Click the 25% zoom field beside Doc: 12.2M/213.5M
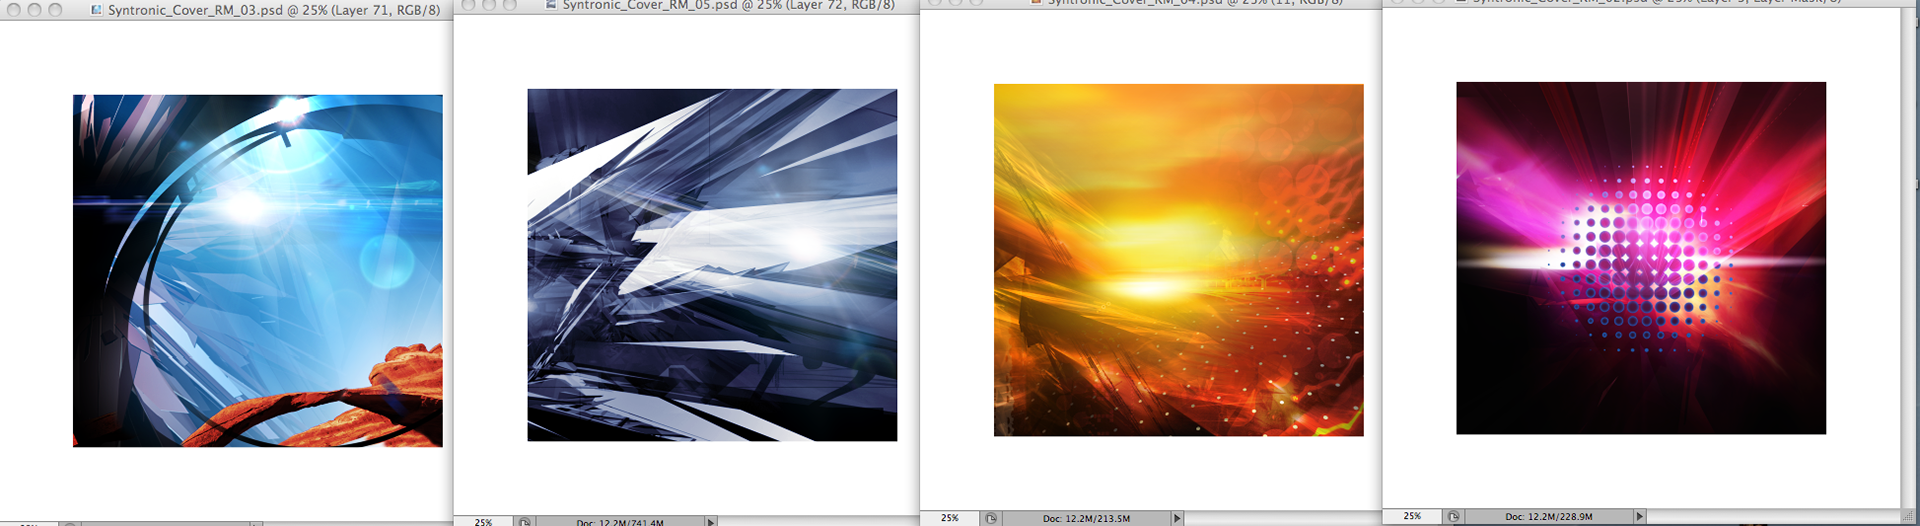Image resolution: width=1920 pixels, height=526 pixels. point(950,518)
